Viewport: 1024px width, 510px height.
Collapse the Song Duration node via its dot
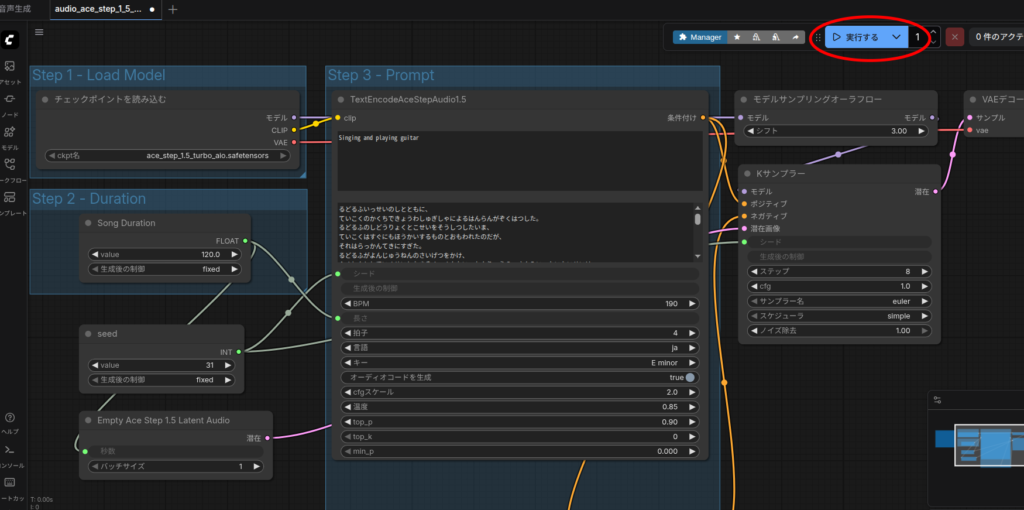click(87, 223)
